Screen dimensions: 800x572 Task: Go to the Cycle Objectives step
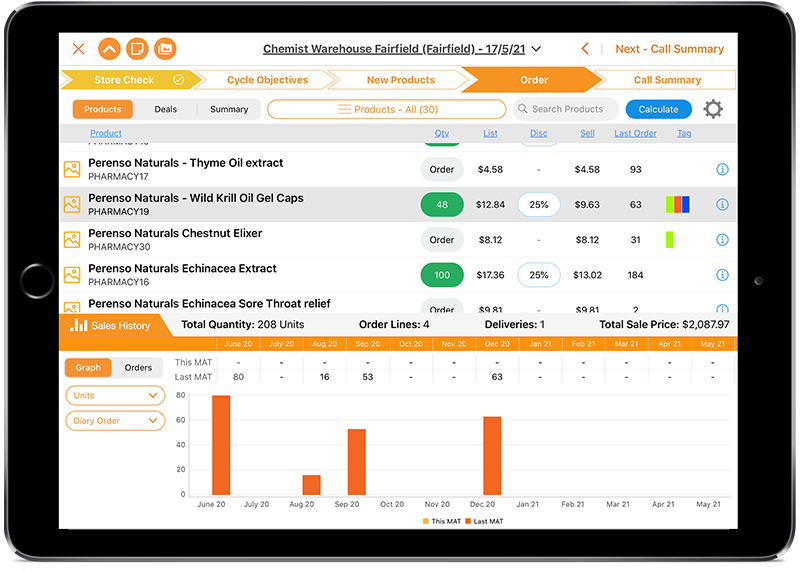(267, 80)
